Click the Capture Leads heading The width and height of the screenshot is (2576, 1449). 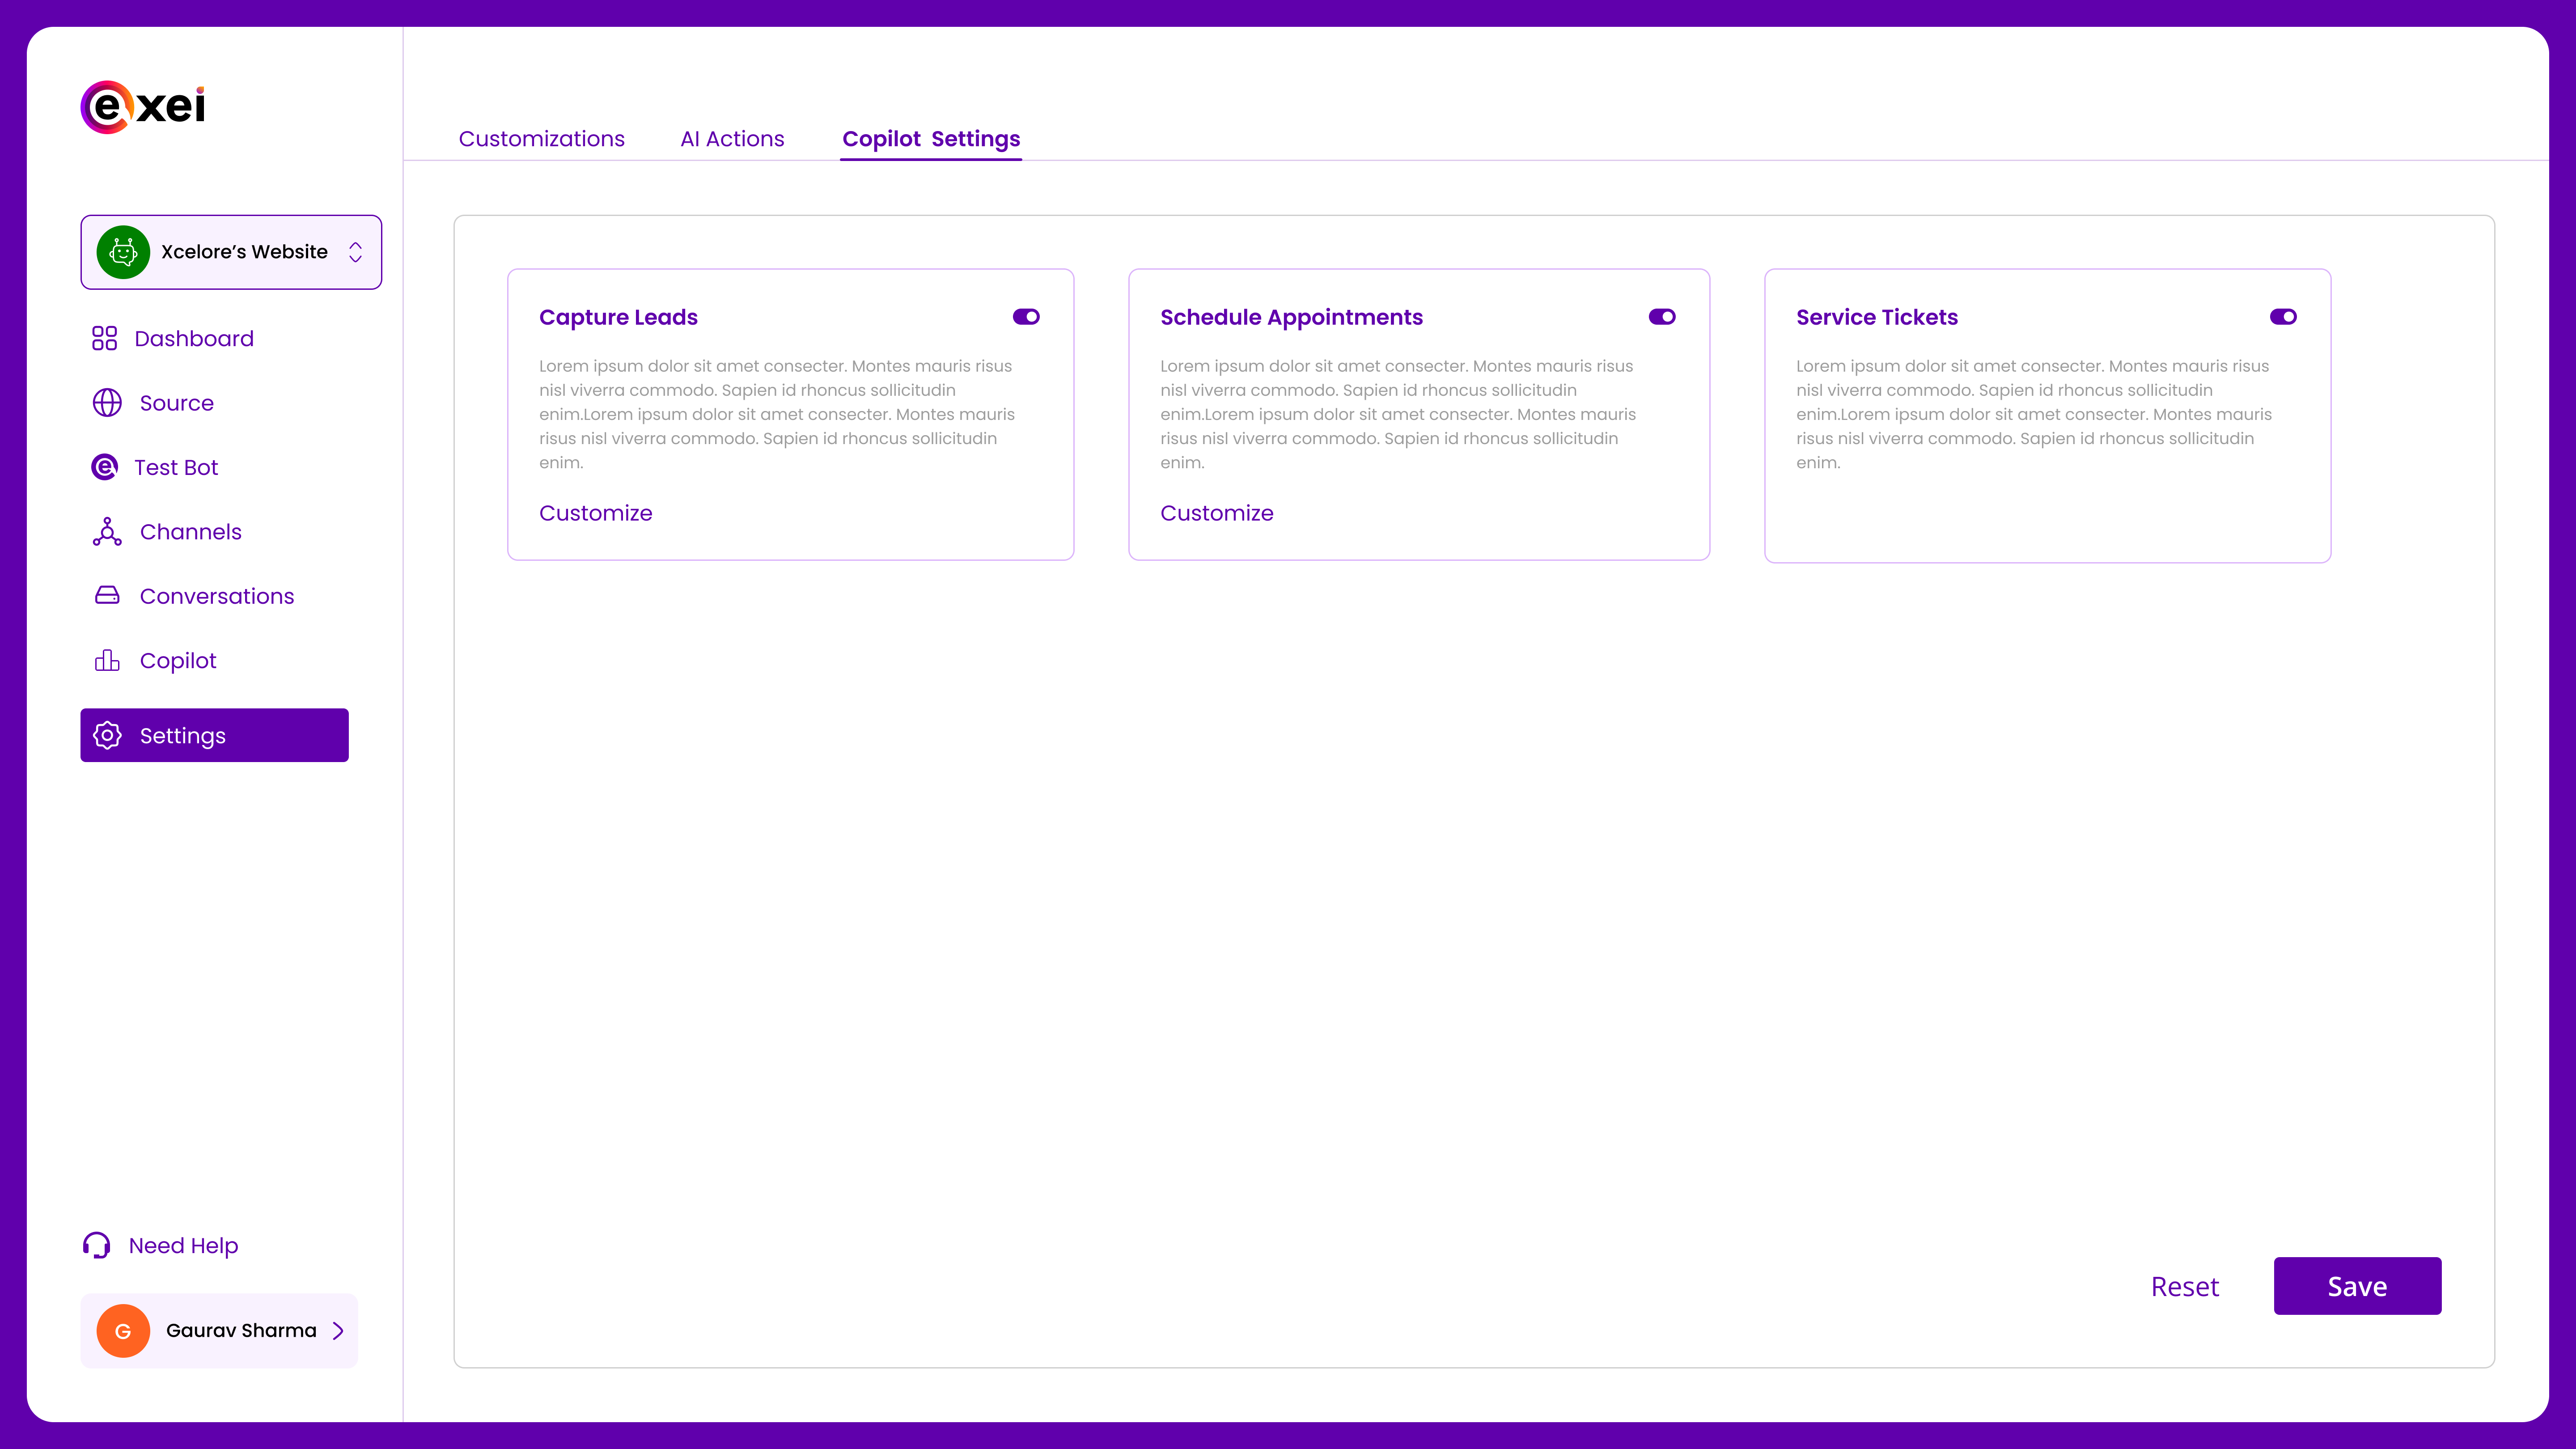[x=618, y=317]
